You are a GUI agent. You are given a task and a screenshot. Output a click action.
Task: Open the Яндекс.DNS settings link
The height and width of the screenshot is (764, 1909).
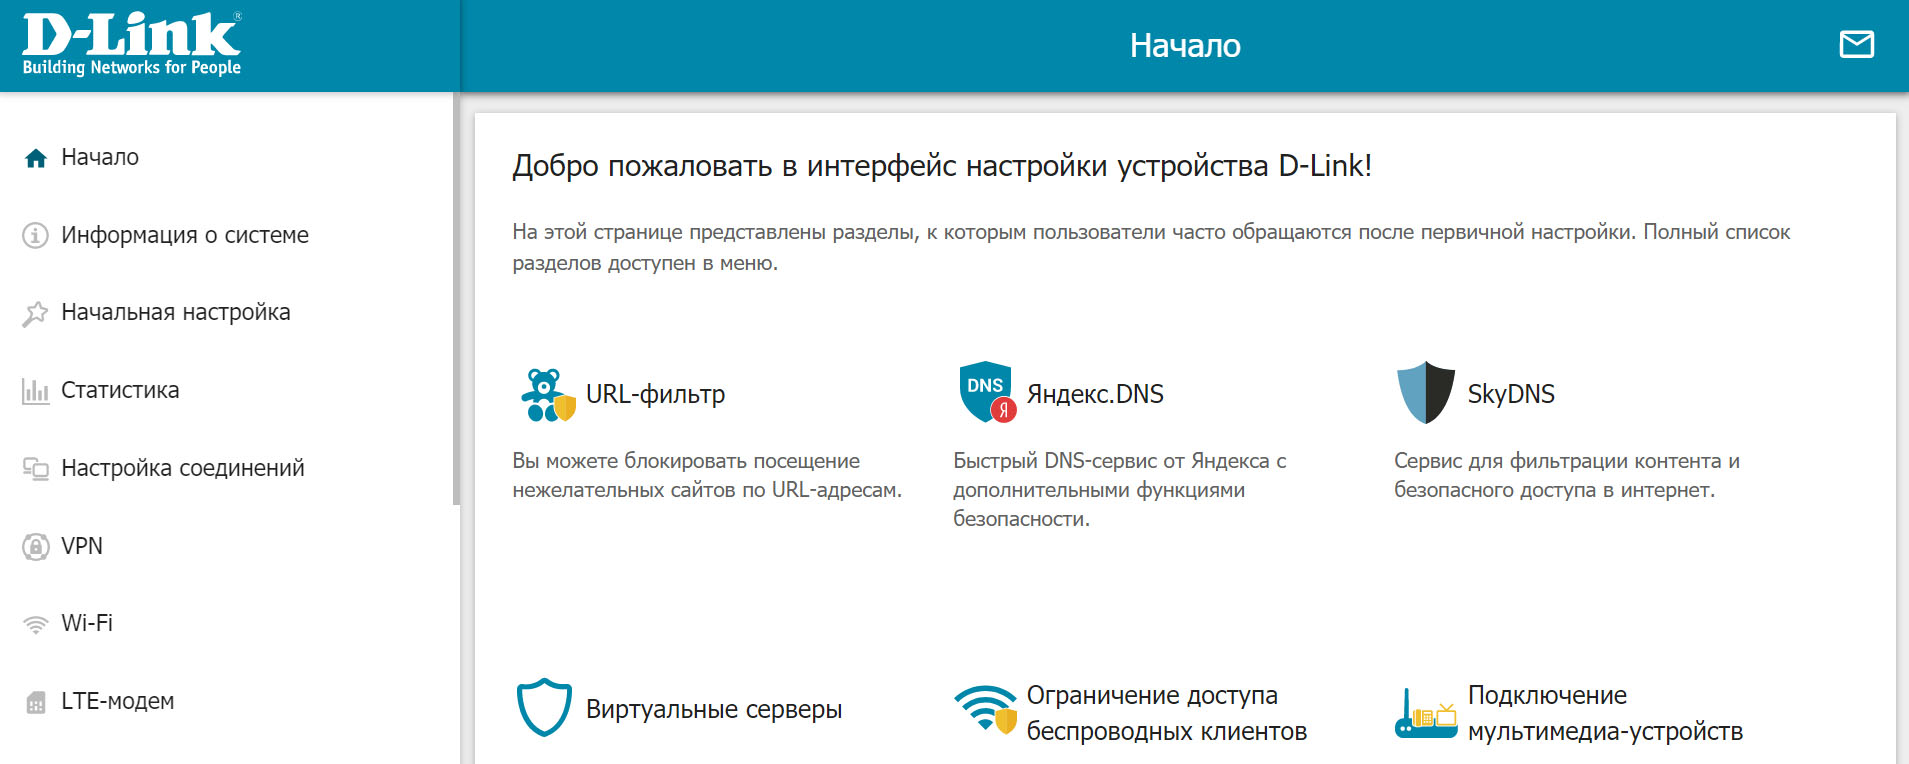[1095, 395]
